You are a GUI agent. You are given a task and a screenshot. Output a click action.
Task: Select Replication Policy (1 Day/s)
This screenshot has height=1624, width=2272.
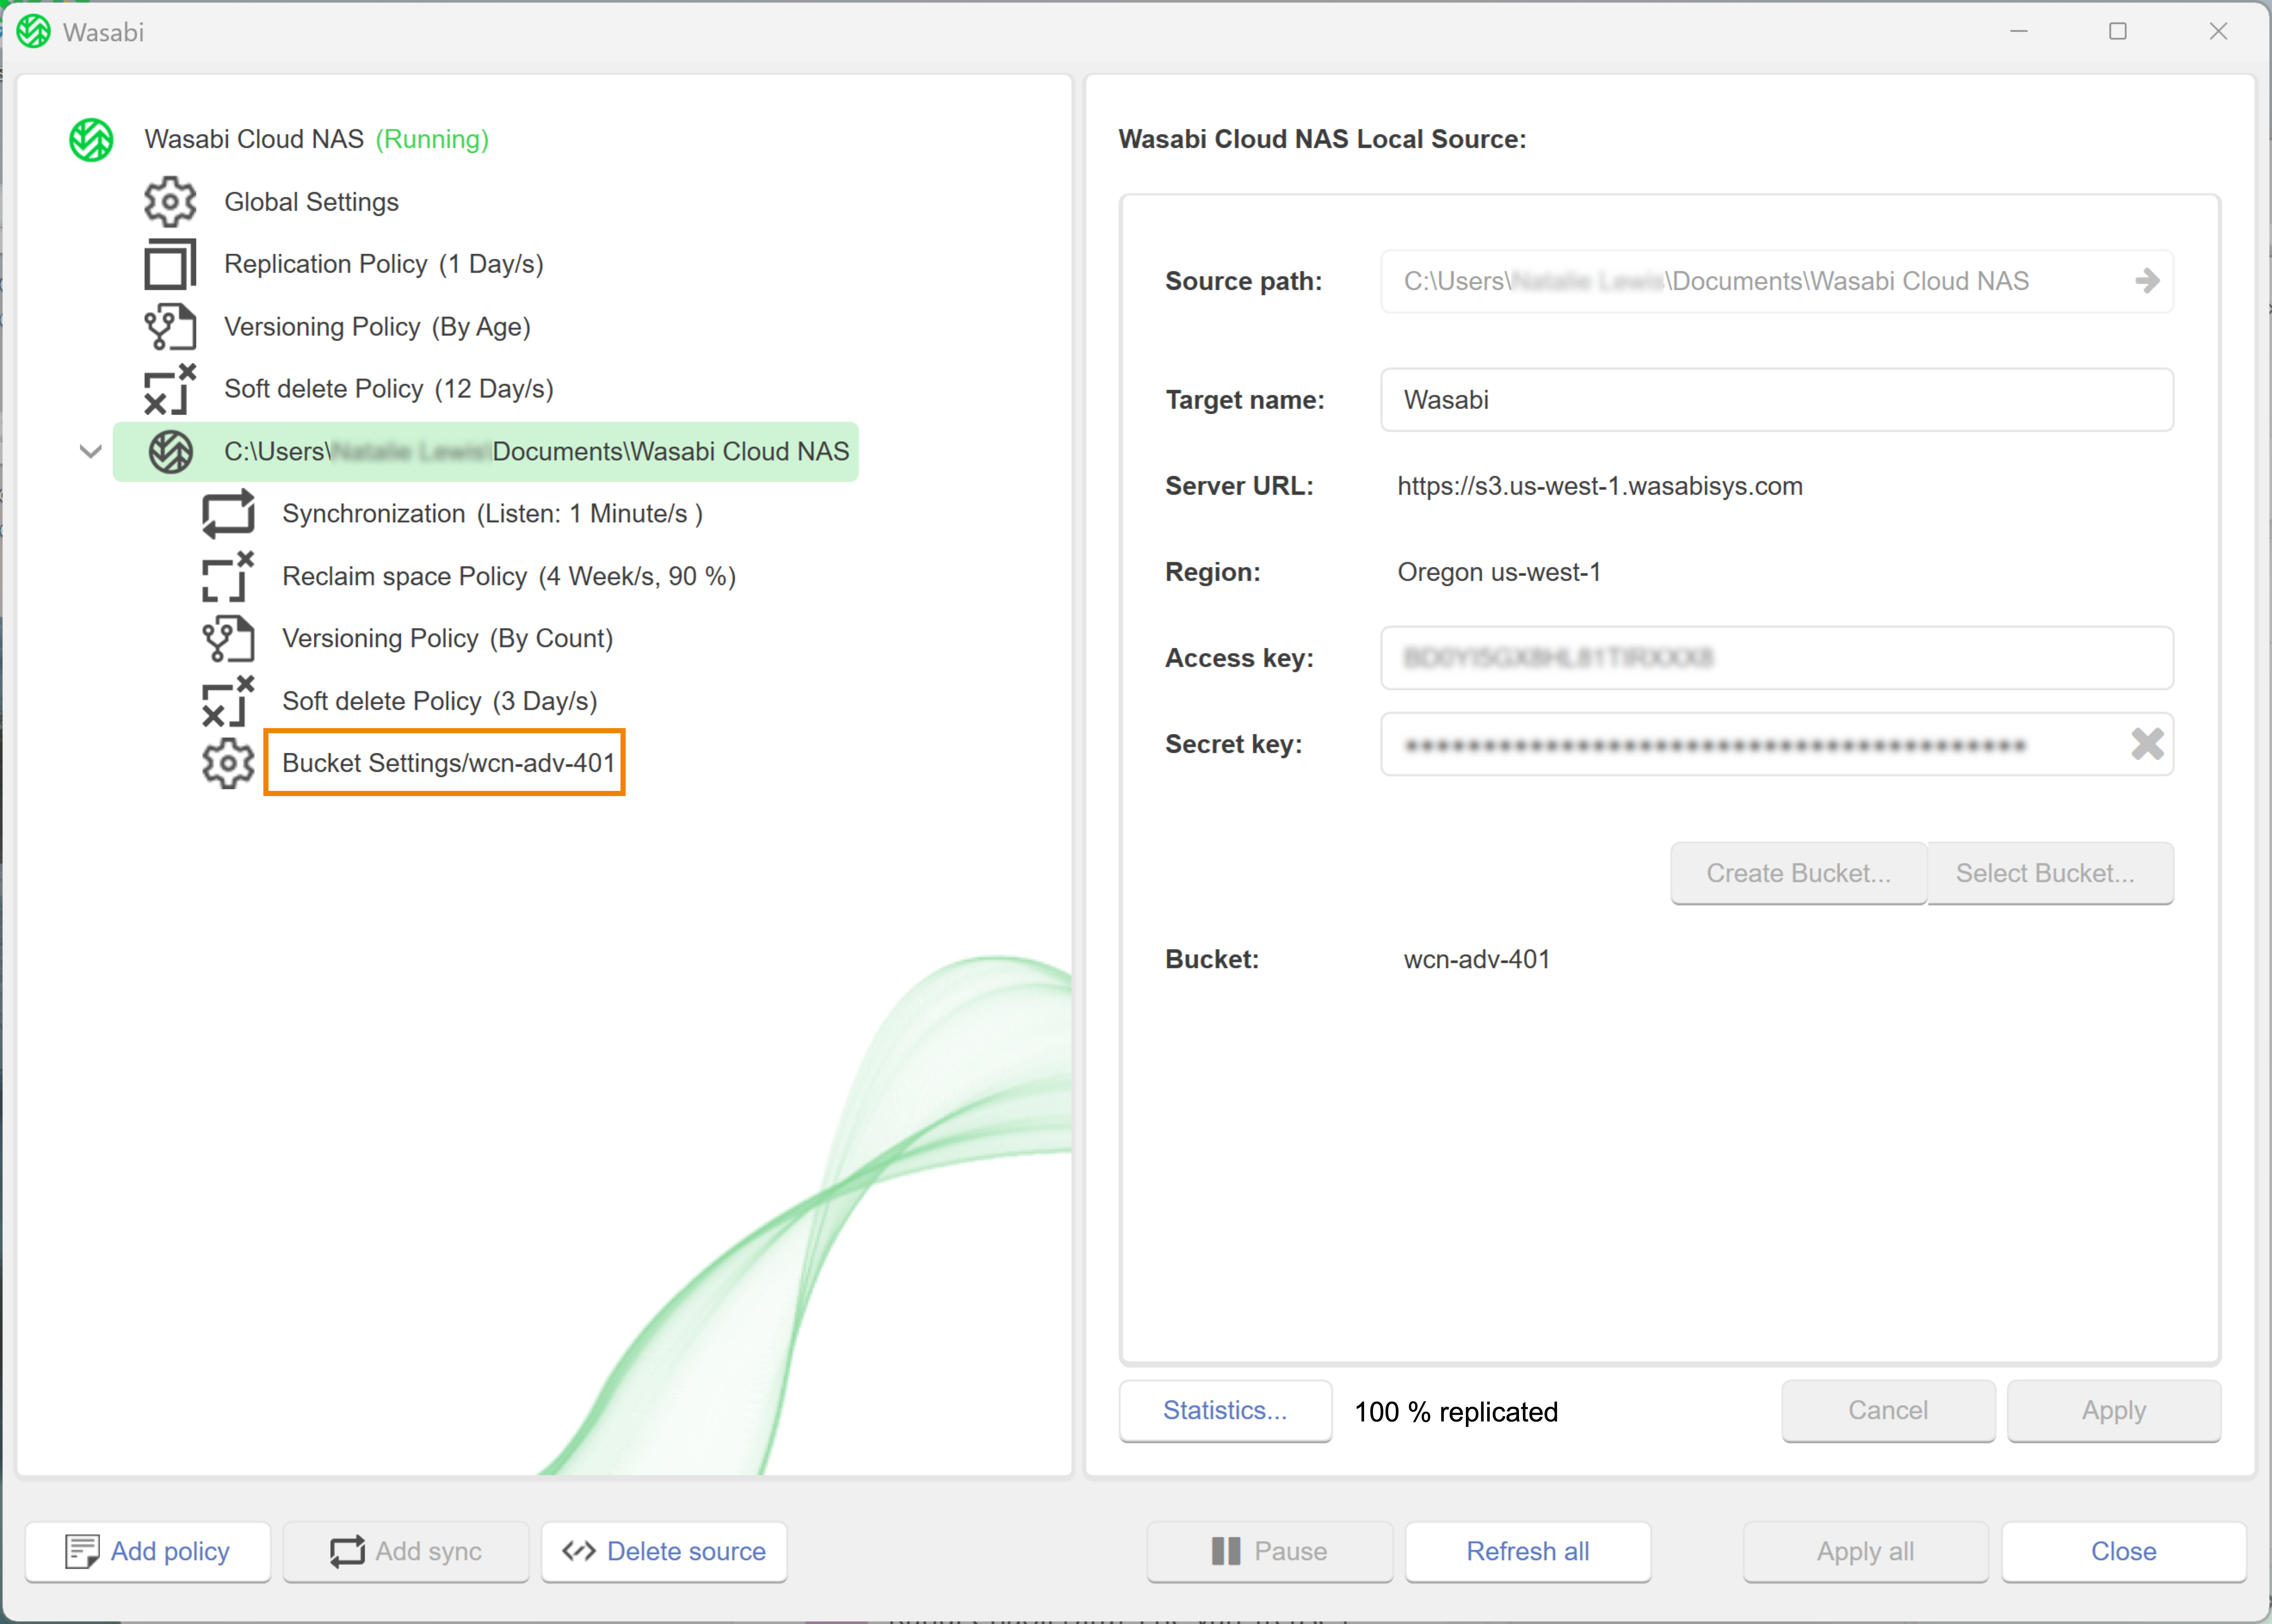[x=384, y=264]
